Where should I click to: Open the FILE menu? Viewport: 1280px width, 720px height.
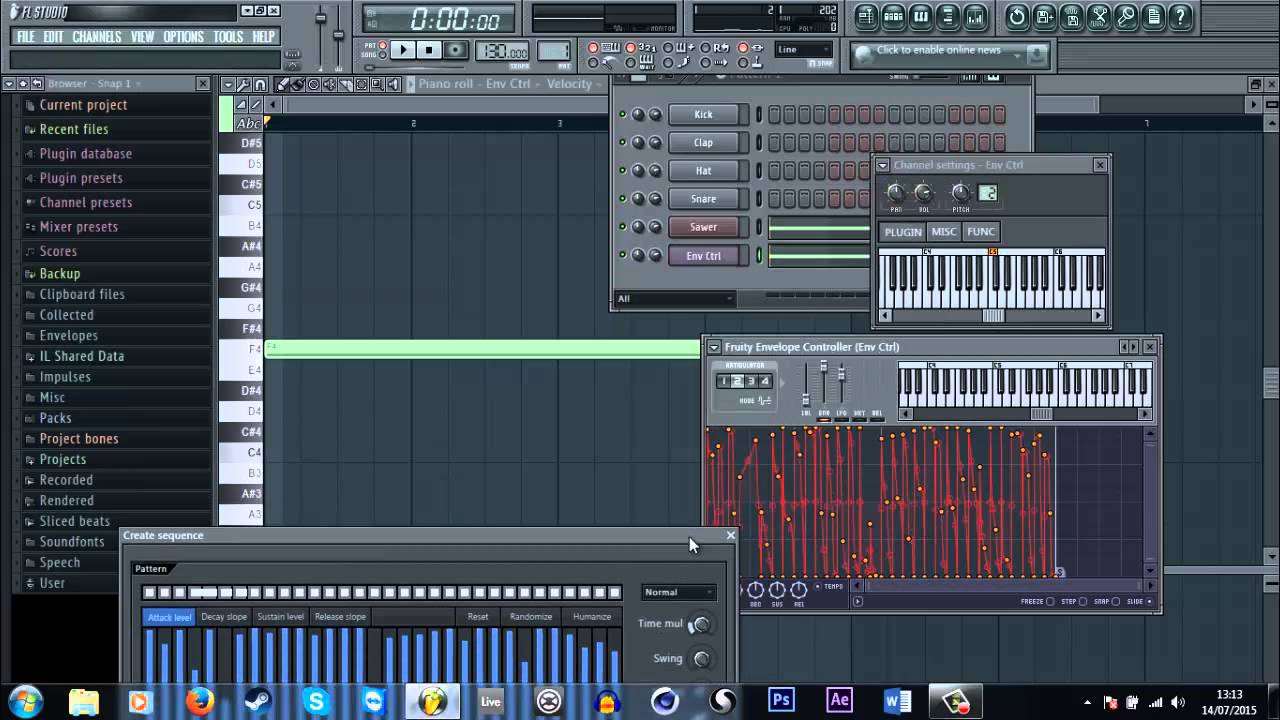pyautogui.click(x=26, y=37)
